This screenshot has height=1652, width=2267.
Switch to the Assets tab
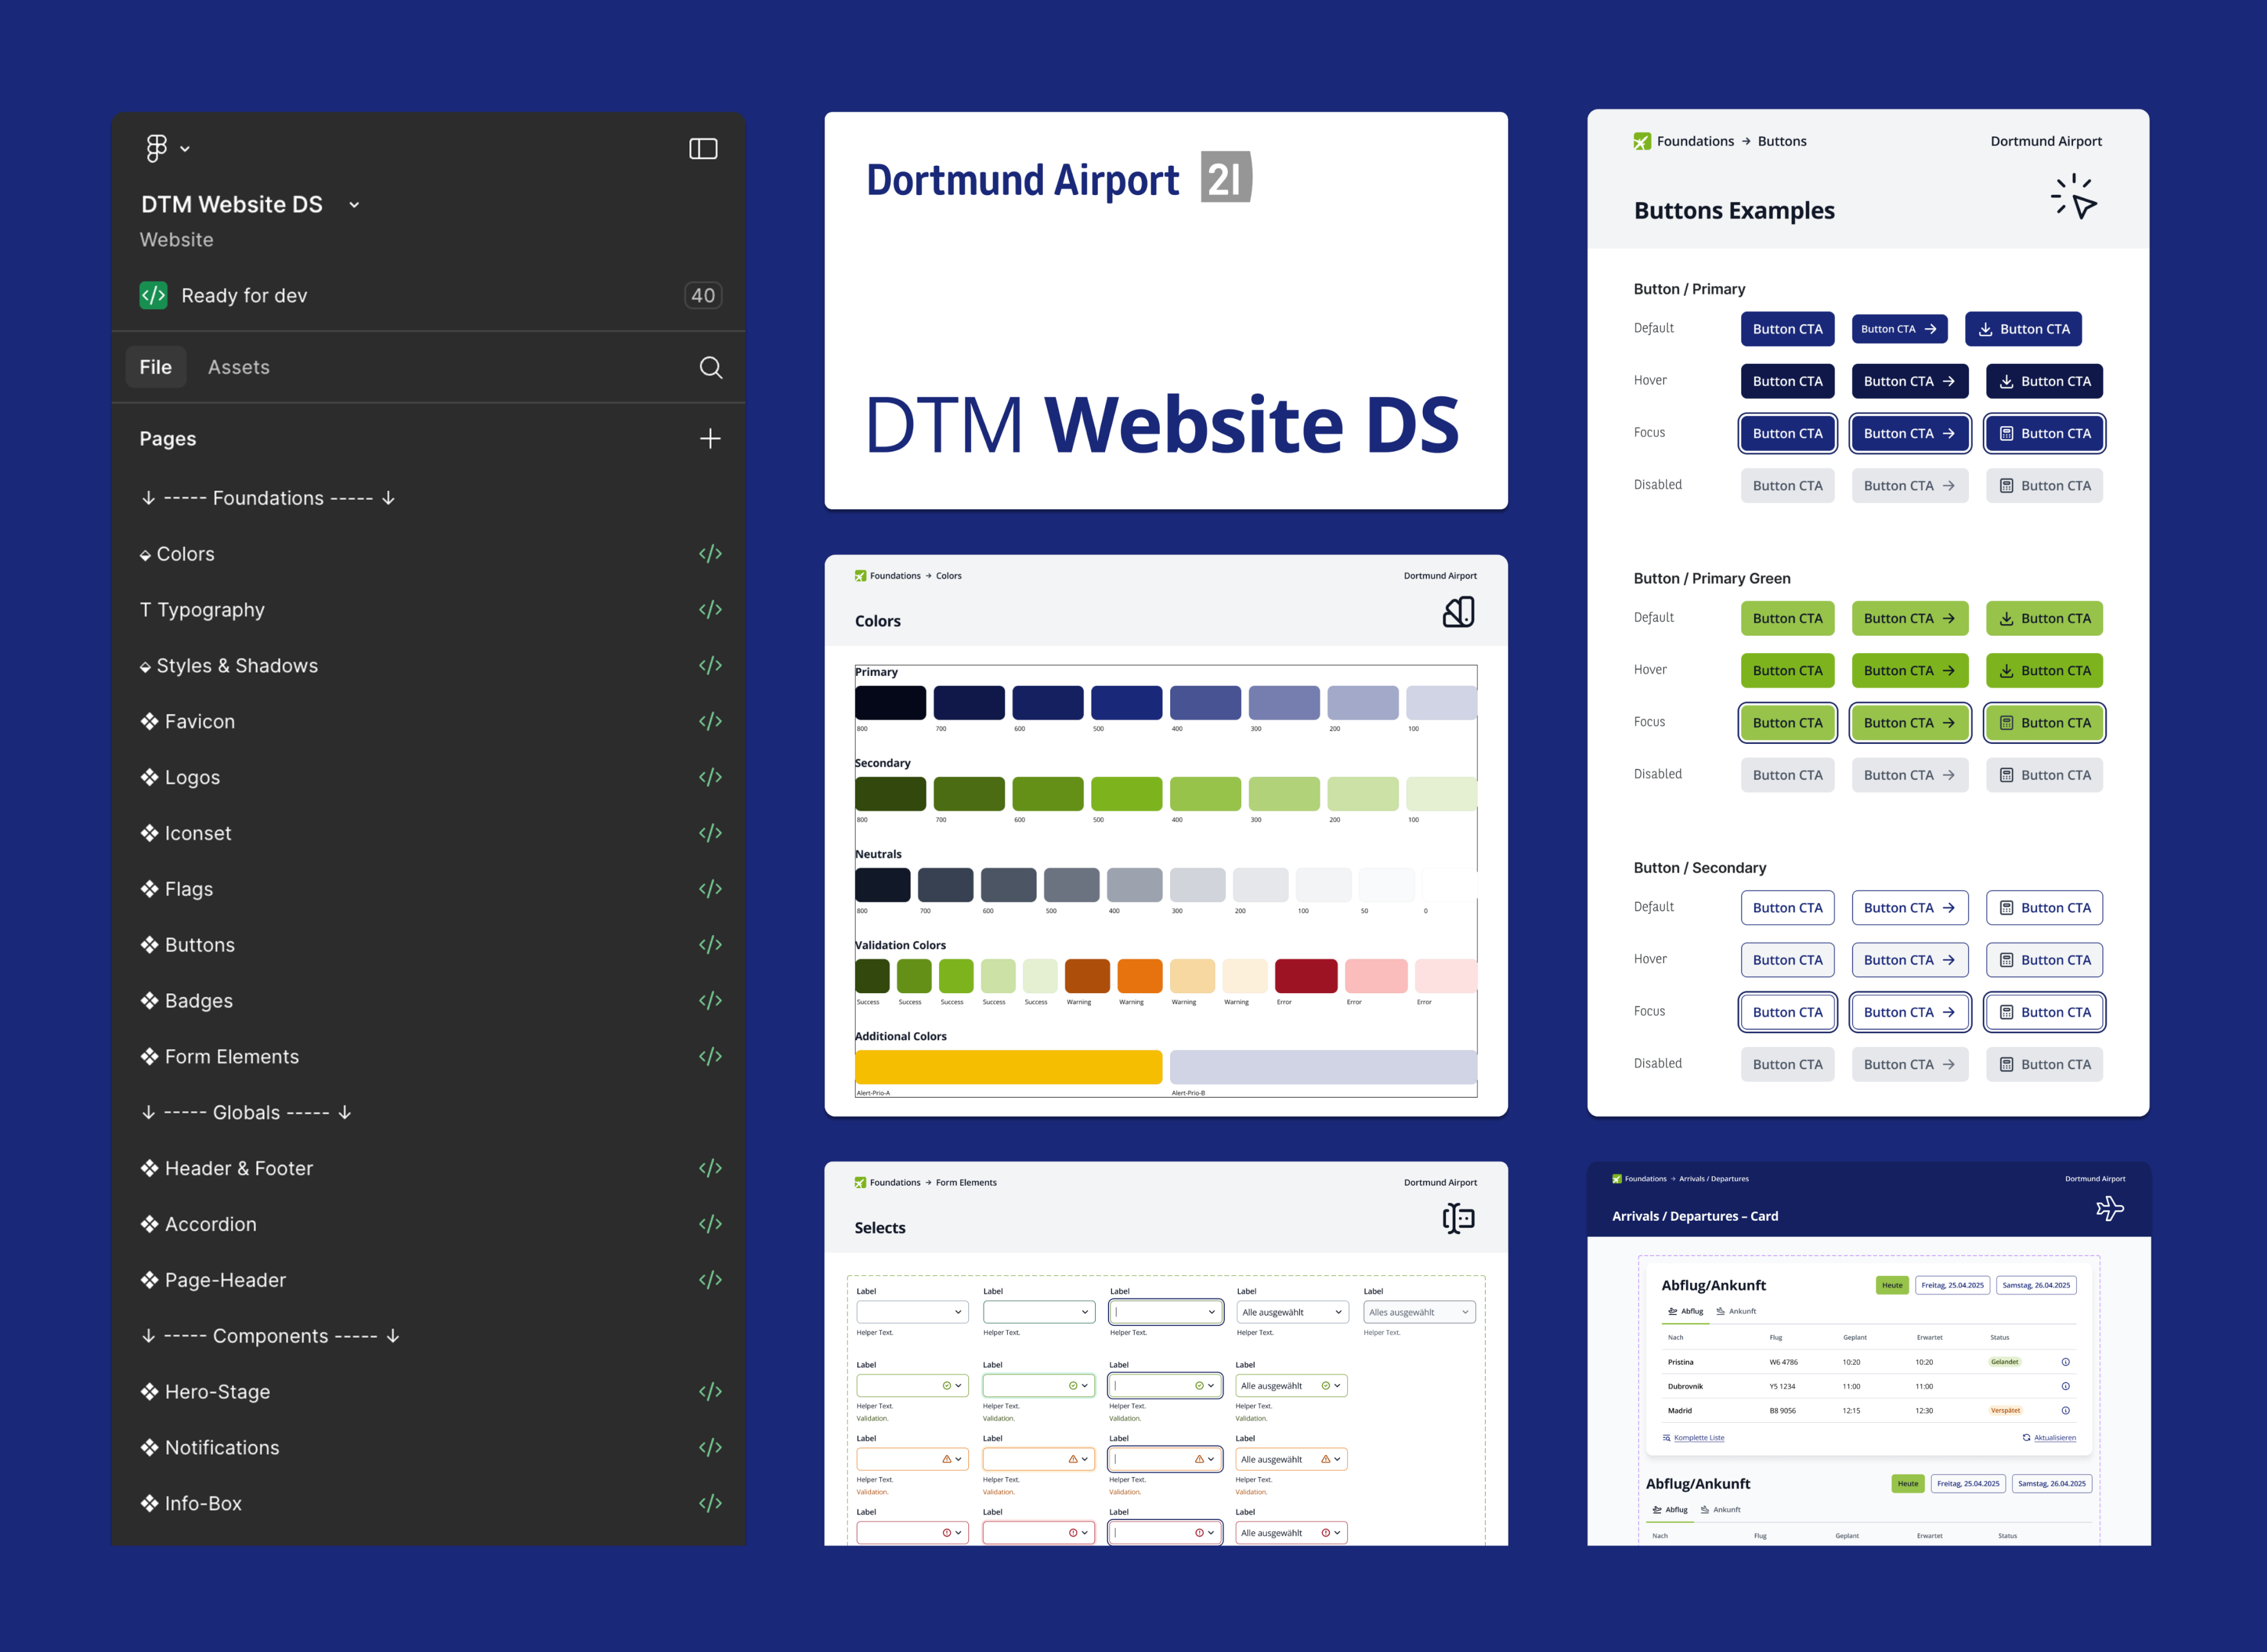click(239, 367)
